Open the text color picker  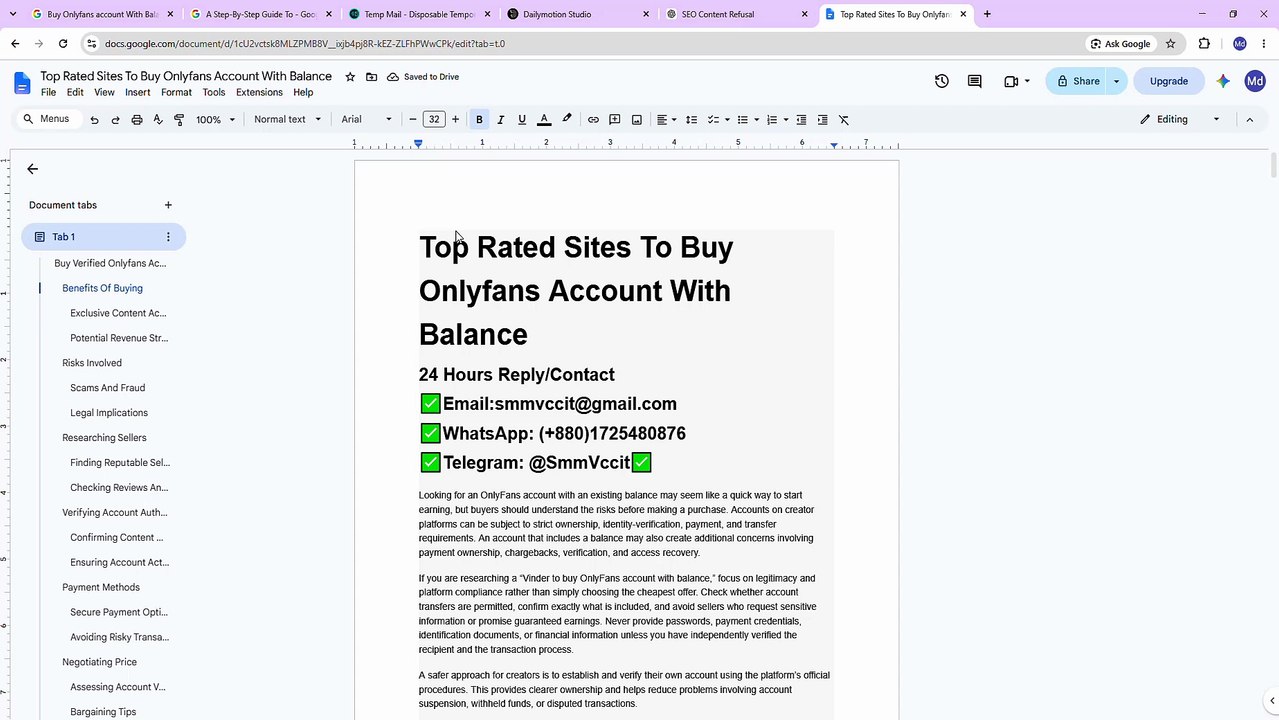tap(544, 120)
